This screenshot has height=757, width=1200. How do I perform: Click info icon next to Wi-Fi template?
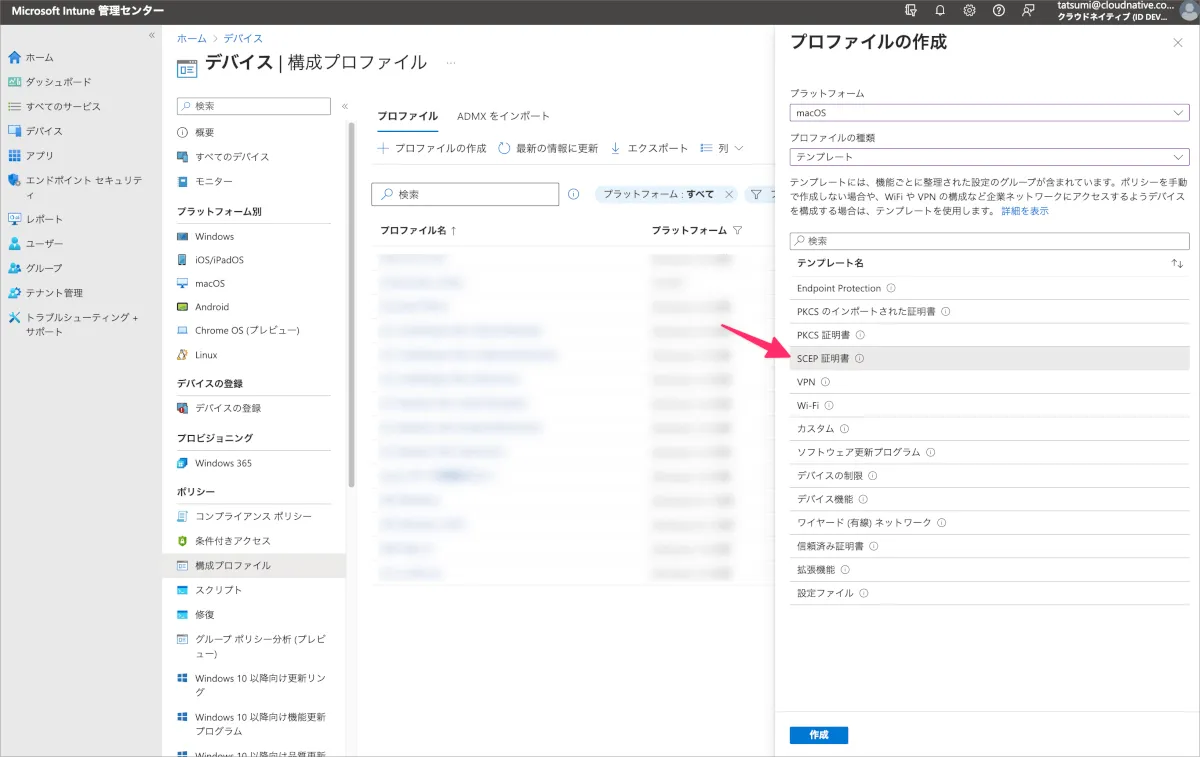point(829,406)
